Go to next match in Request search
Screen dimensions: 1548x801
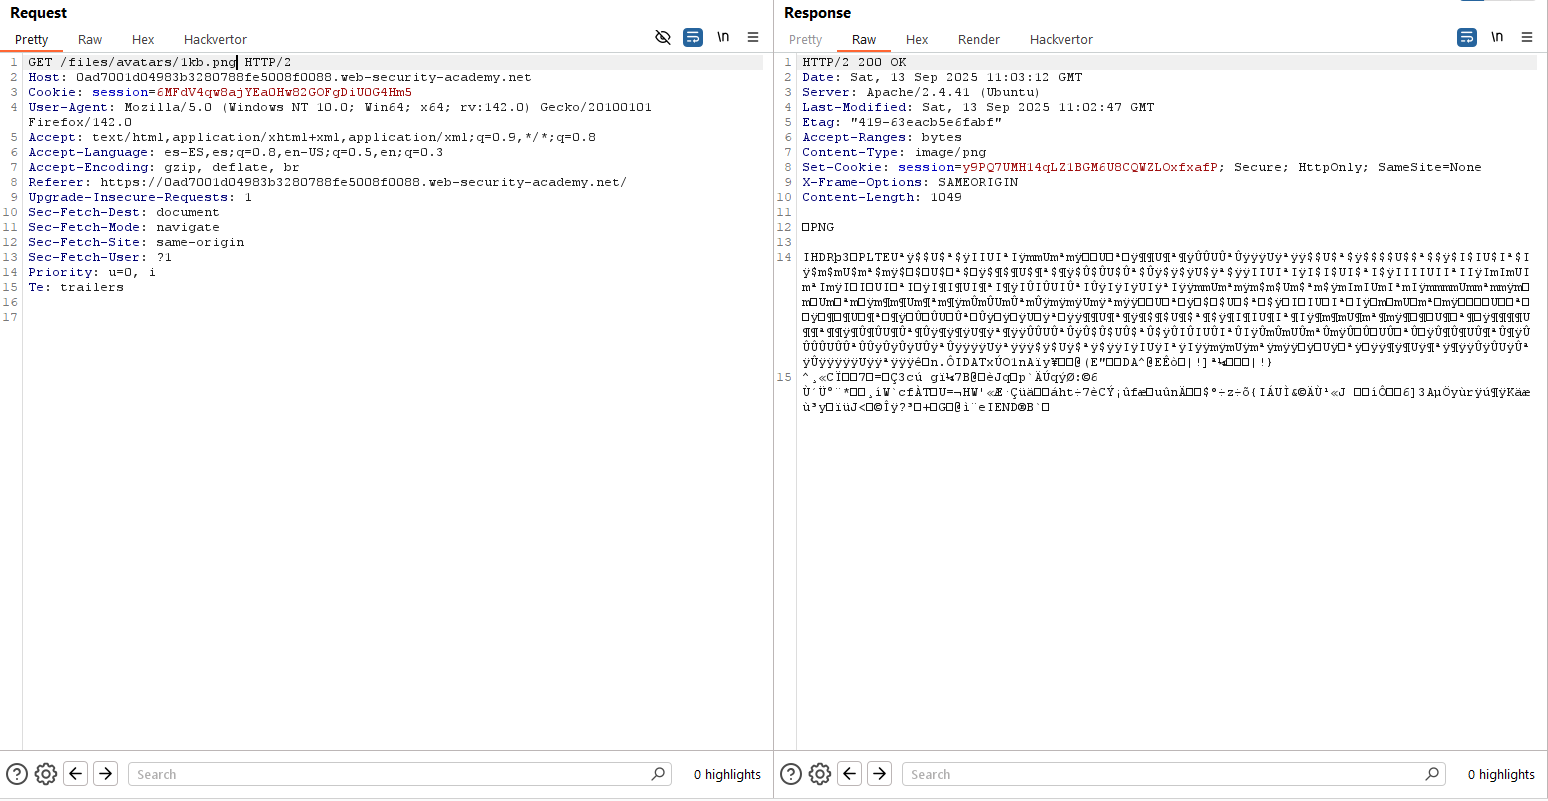click(106, 774)
